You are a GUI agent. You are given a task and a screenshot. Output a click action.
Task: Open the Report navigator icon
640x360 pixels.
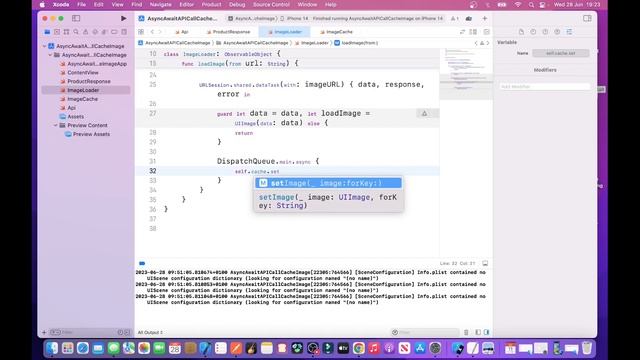coord(124,32)
